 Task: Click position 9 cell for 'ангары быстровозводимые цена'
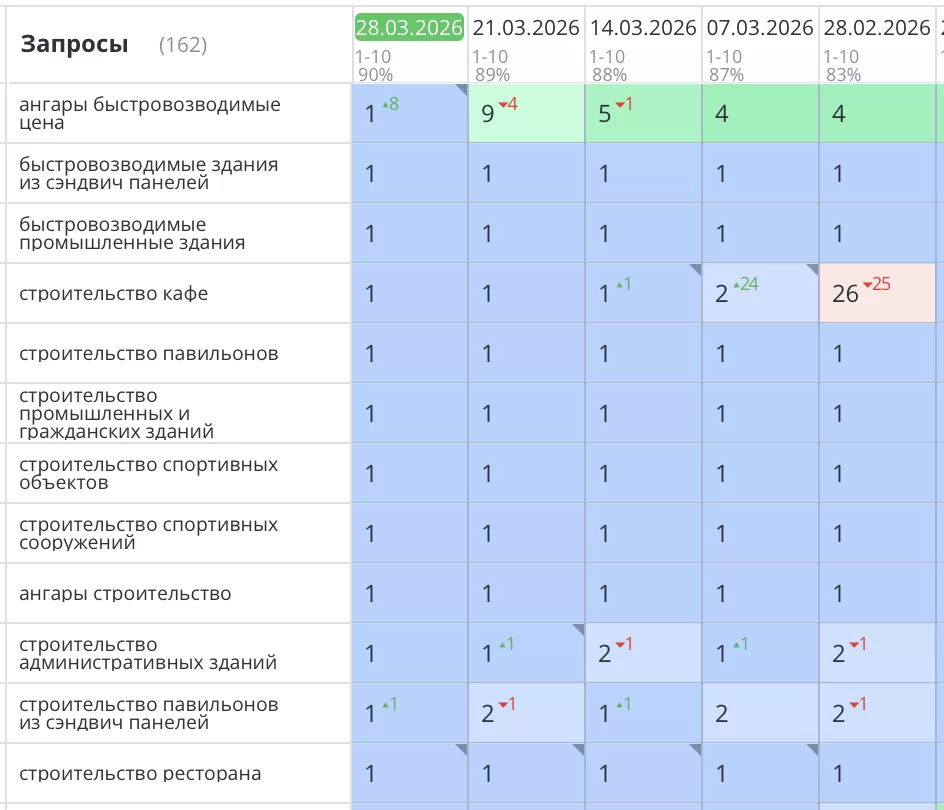point(526,114)
